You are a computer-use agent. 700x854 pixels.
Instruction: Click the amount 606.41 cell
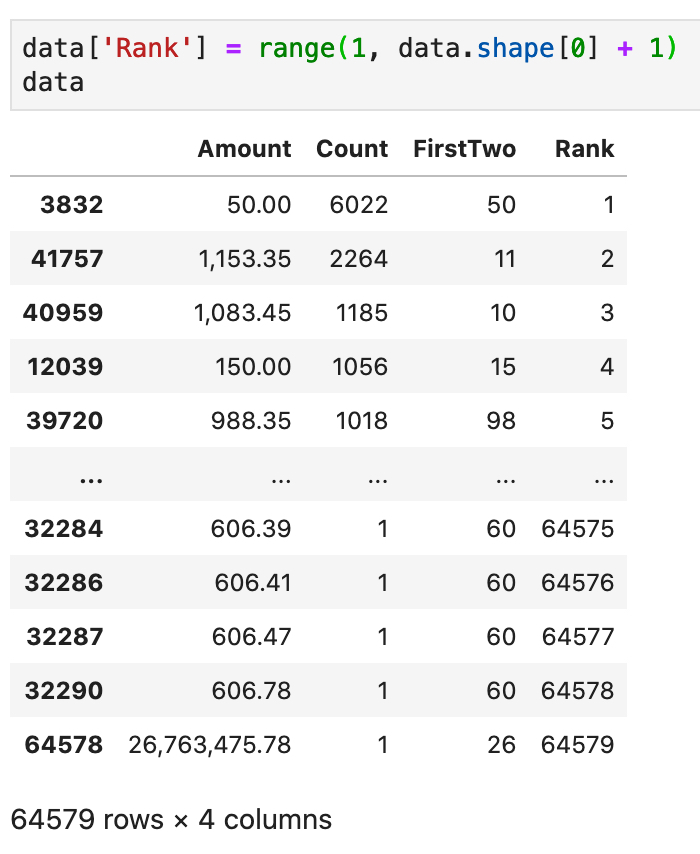253,583
